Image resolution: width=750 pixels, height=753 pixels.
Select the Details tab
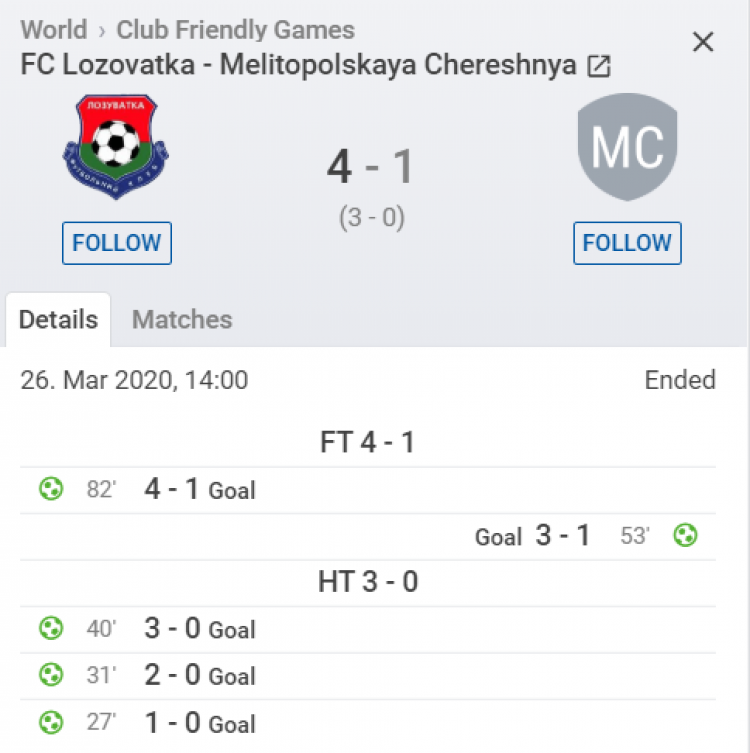coord(59,320)
